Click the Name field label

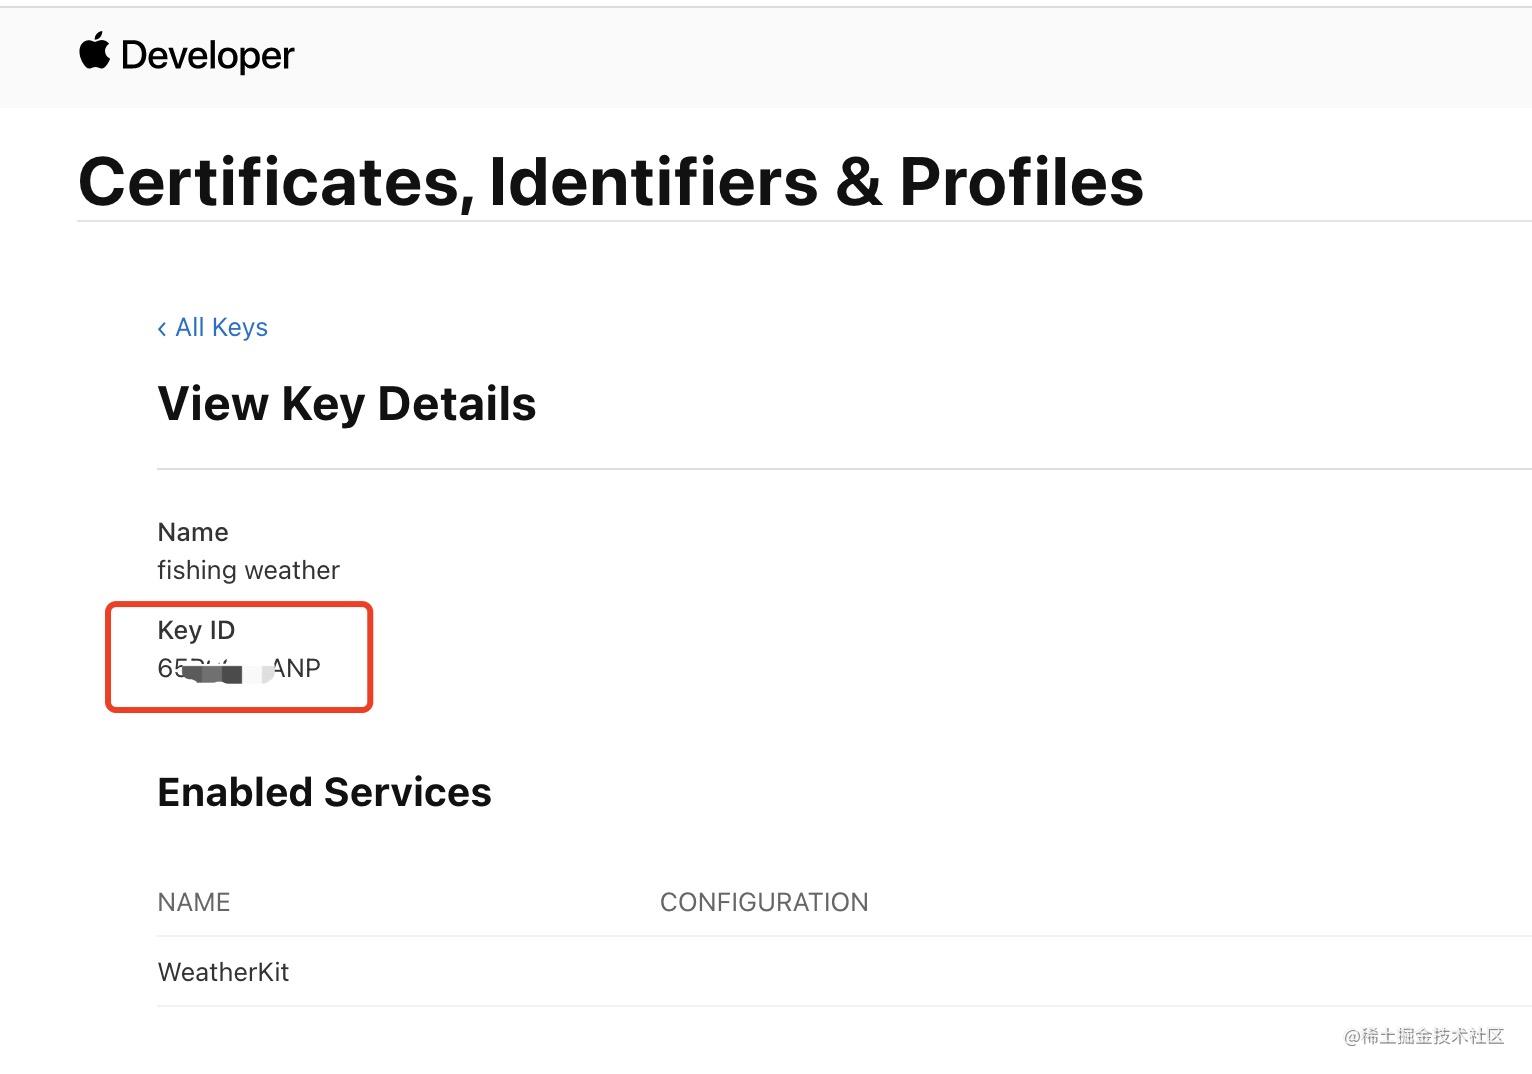click(193, 532)
